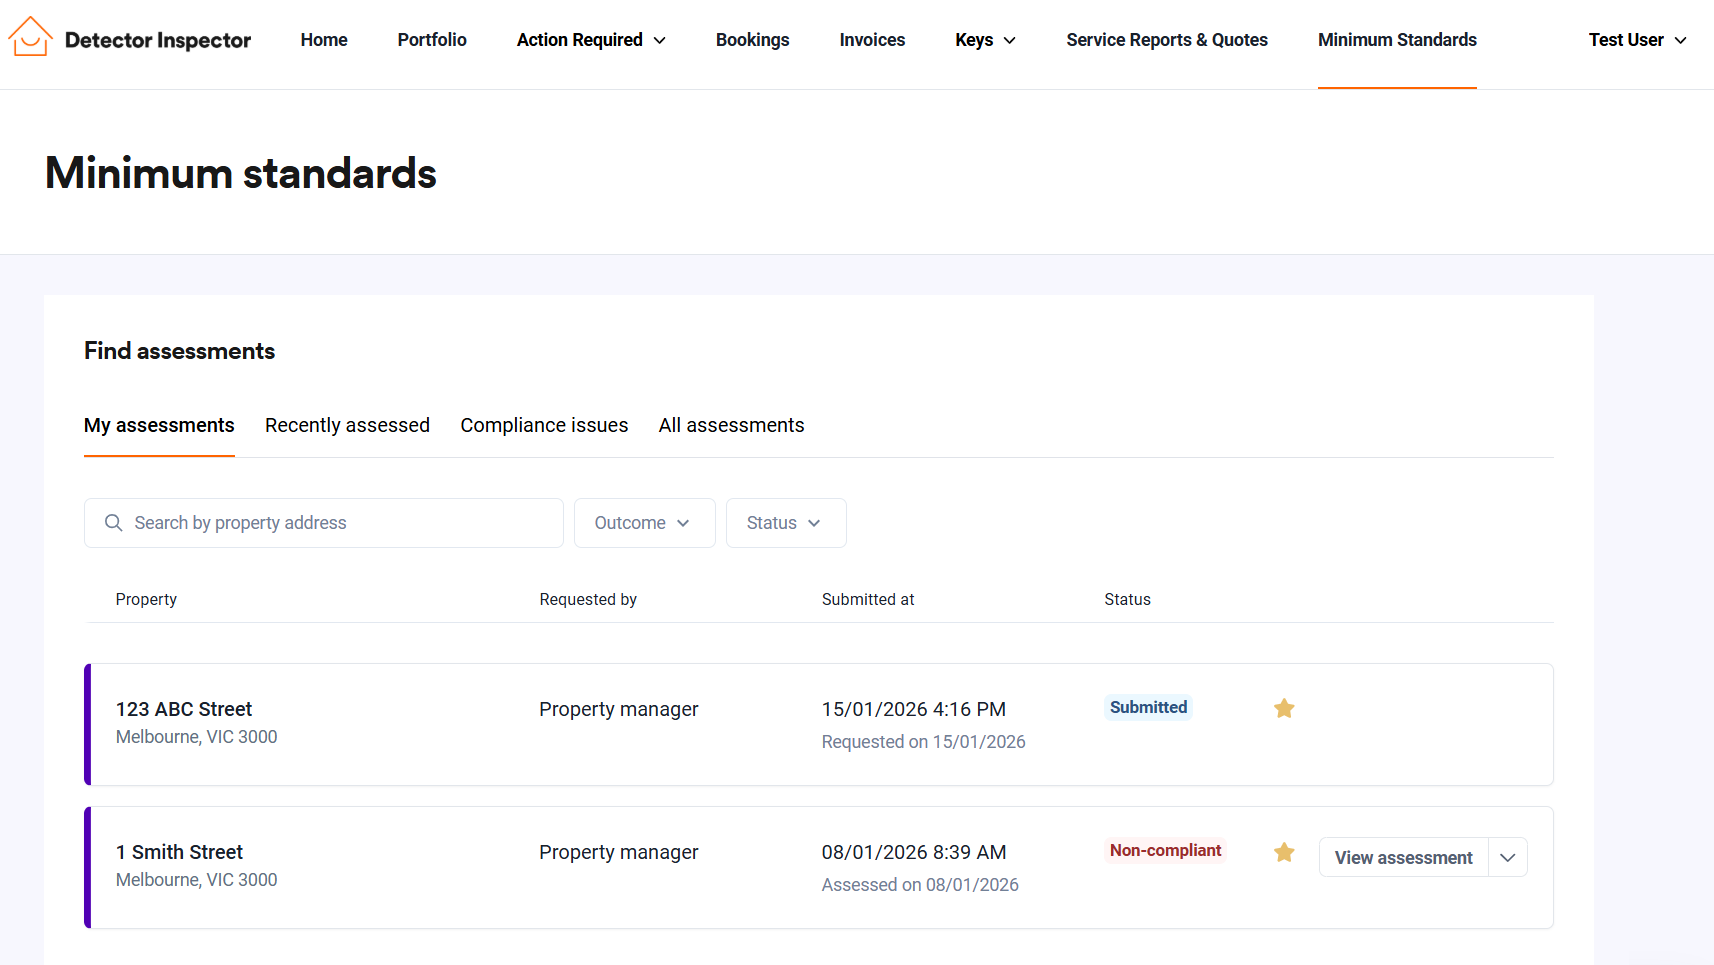Image resolution: width=1714 pixels, height=965 pixels.
Task: Click the search magnifier icon
Action: [x=114, y=523]
